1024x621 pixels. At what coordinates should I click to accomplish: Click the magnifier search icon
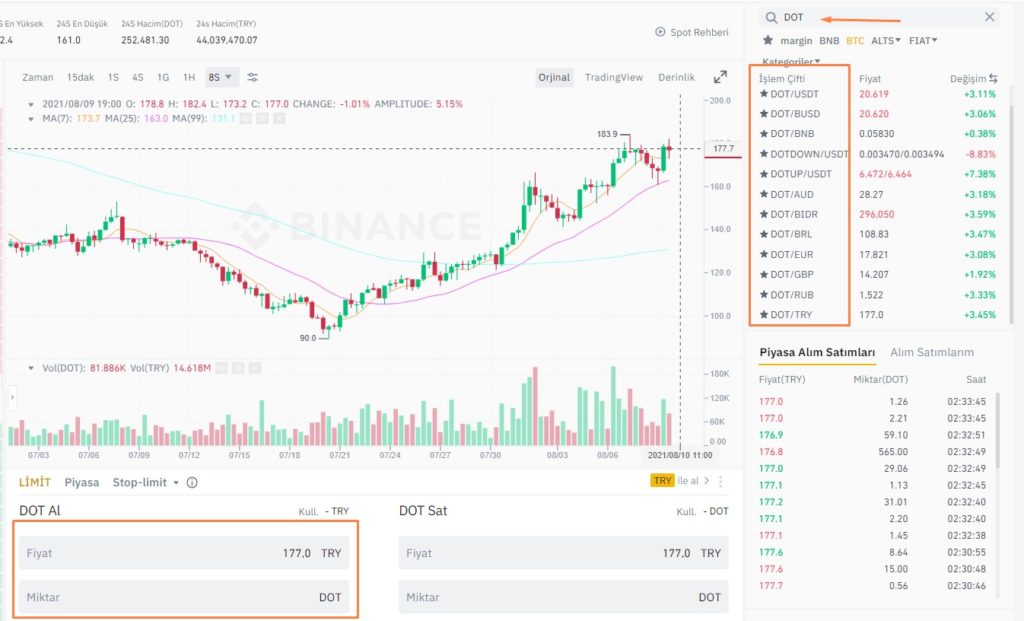[771, 18]
